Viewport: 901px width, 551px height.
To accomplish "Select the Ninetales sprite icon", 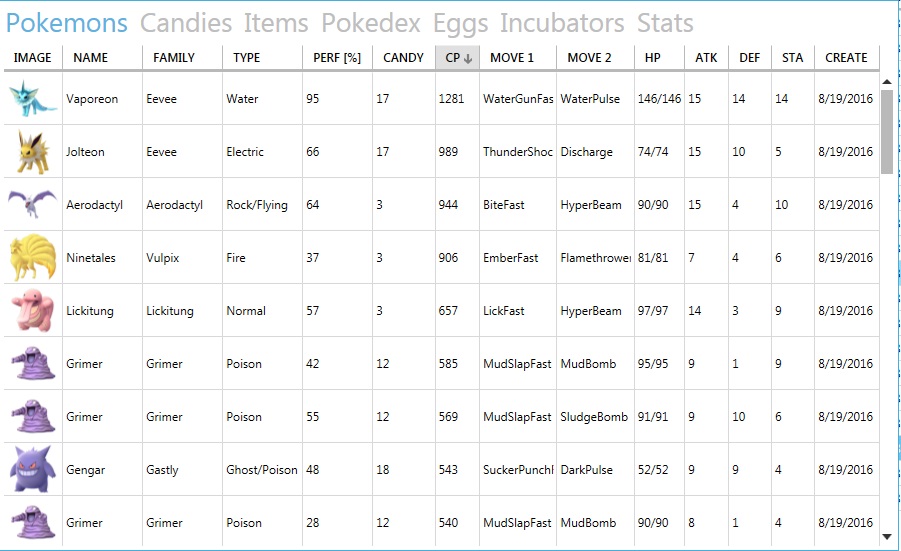I will 32,257.
